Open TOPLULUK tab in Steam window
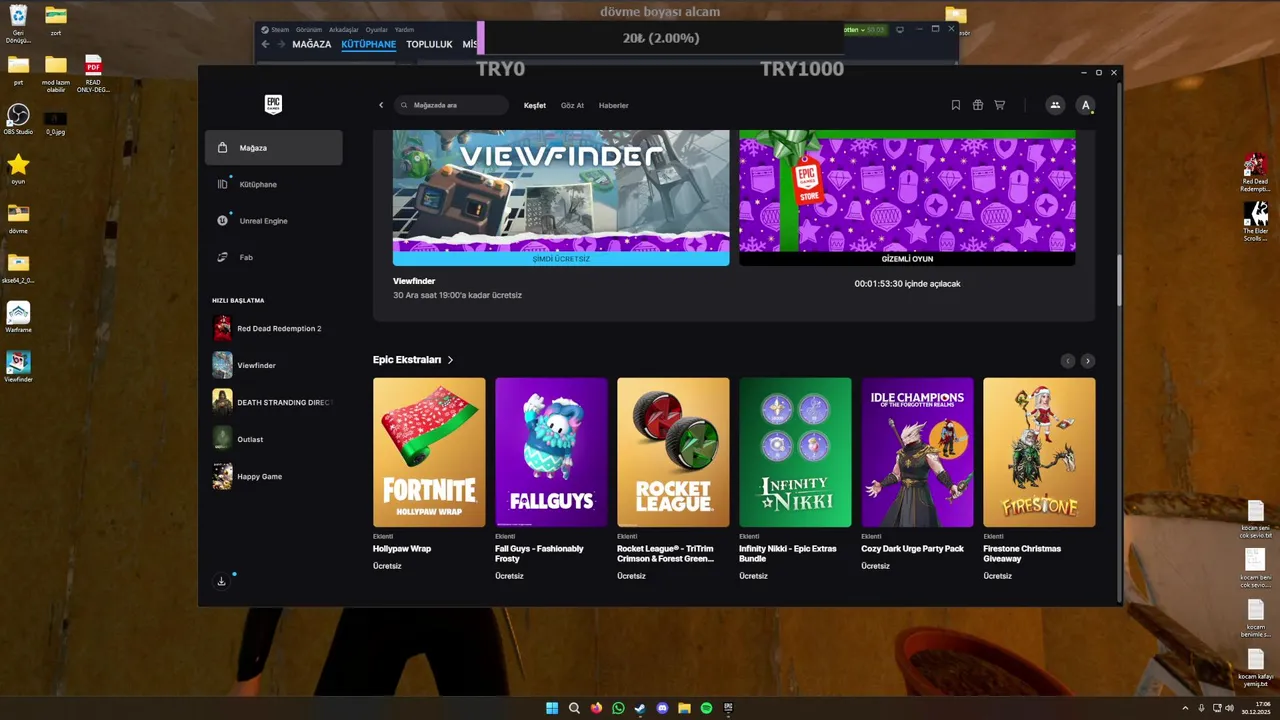Image resolution: width=1280 pixels, height=720 pixels. tap(429, 44)
